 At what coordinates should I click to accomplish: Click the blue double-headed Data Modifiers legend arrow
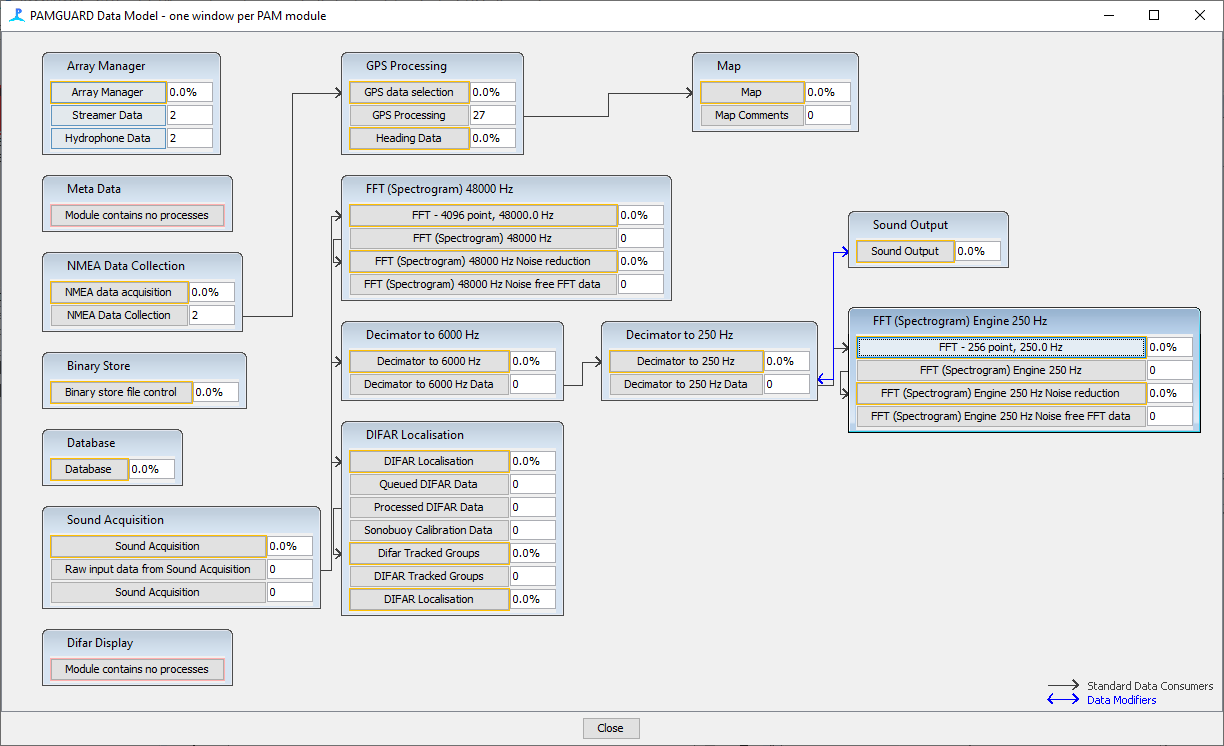(1064, 700)
